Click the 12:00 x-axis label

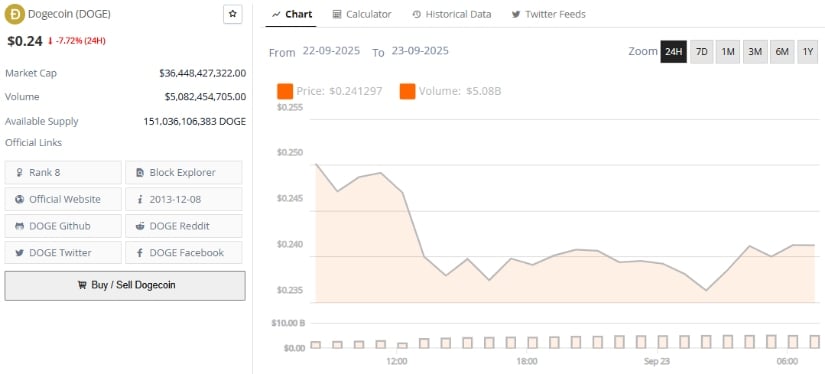point(396,361)
